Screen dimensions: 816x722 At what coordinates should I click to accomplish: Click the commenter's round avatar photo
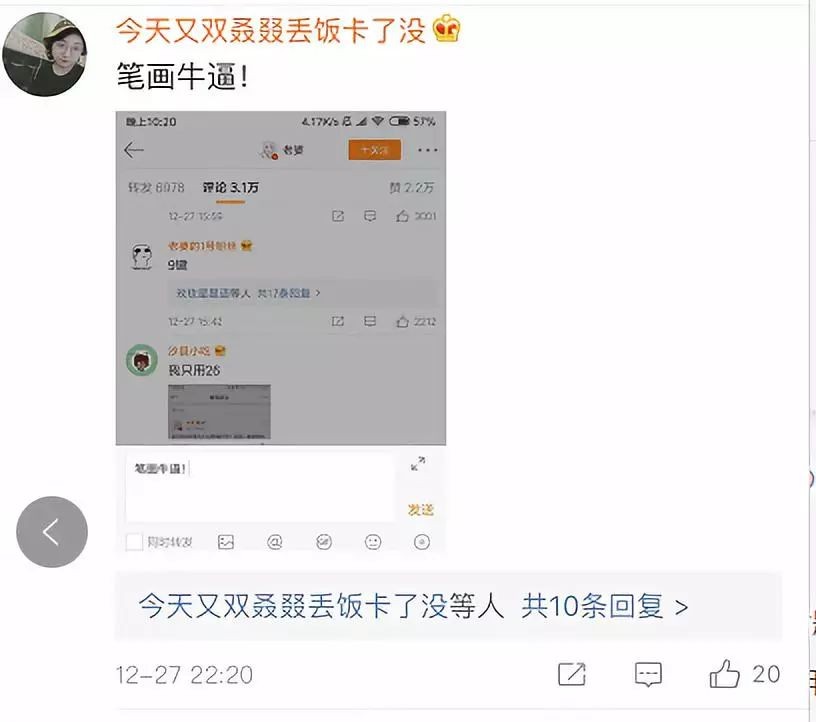(x=45, y=54)
